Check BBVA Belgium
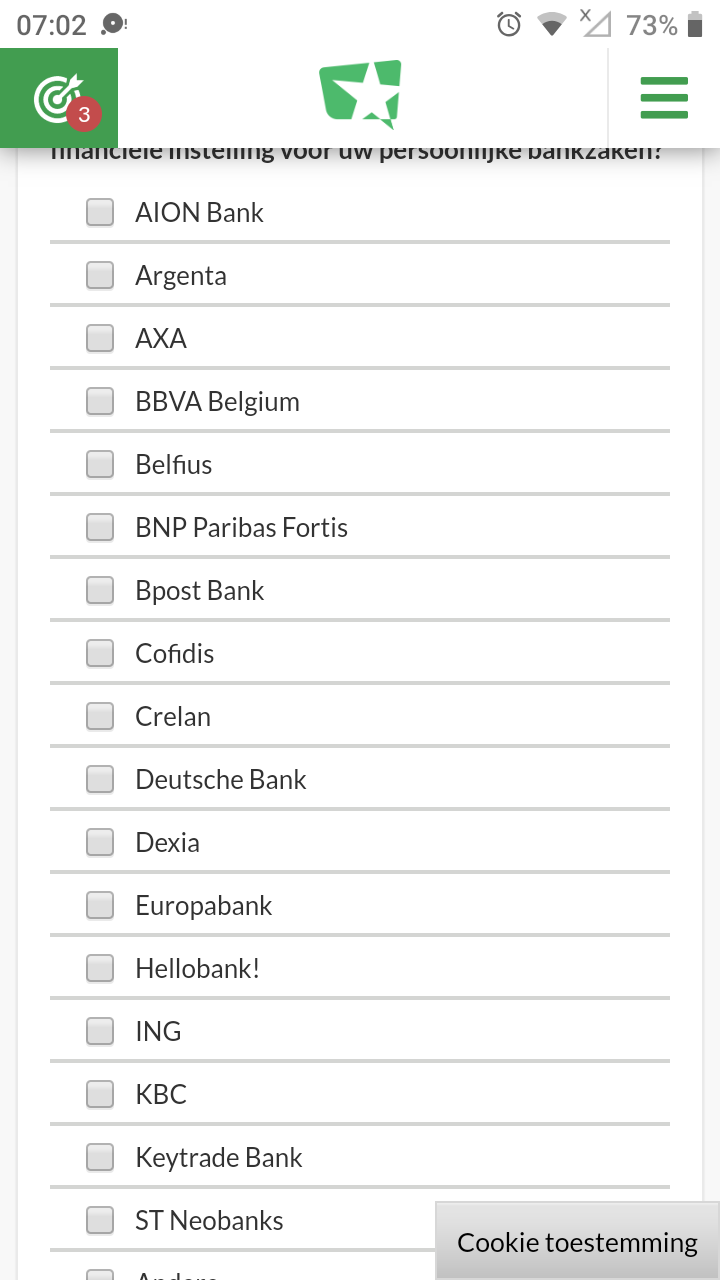 pos(100,401)
